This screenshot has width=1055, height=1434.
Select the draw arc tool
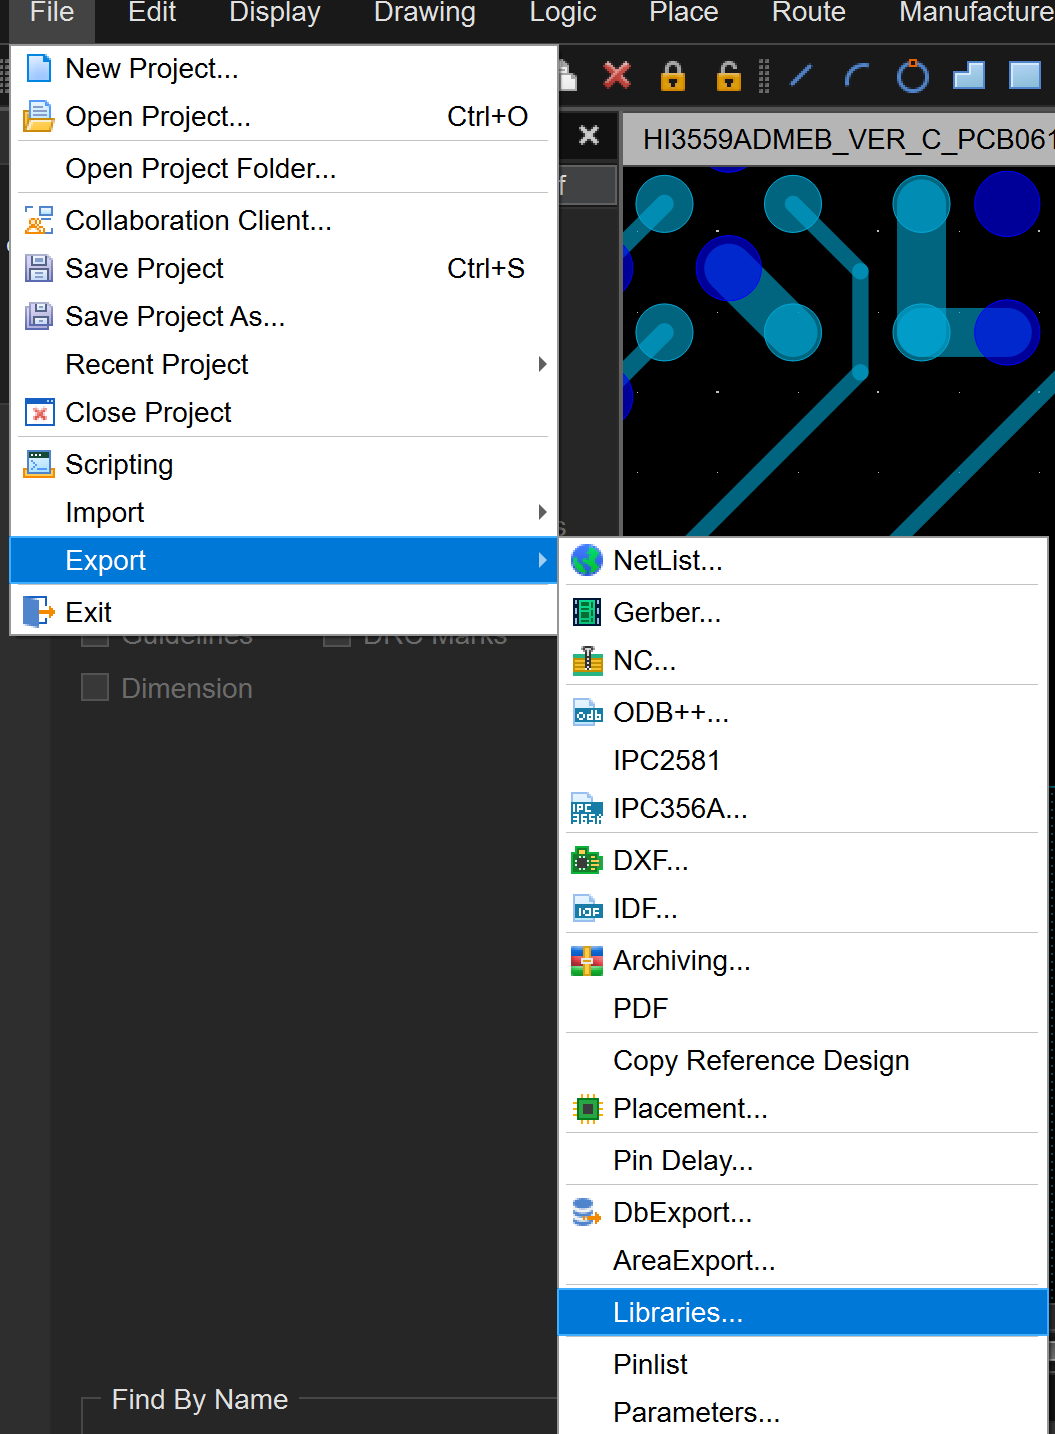pos(857,76)
